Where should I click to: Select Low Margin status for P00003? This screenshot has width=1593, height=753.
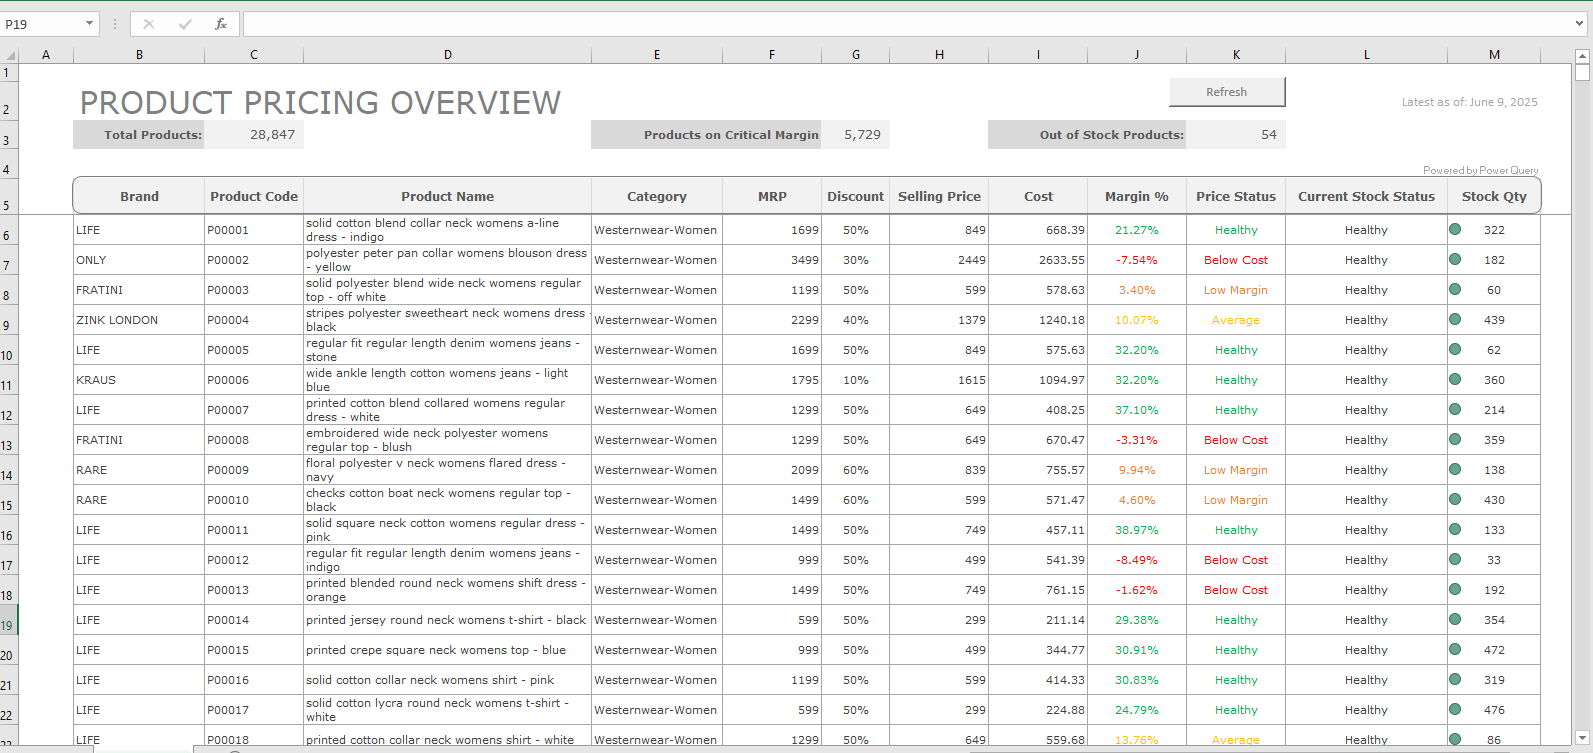click(x=1236, y=290)
